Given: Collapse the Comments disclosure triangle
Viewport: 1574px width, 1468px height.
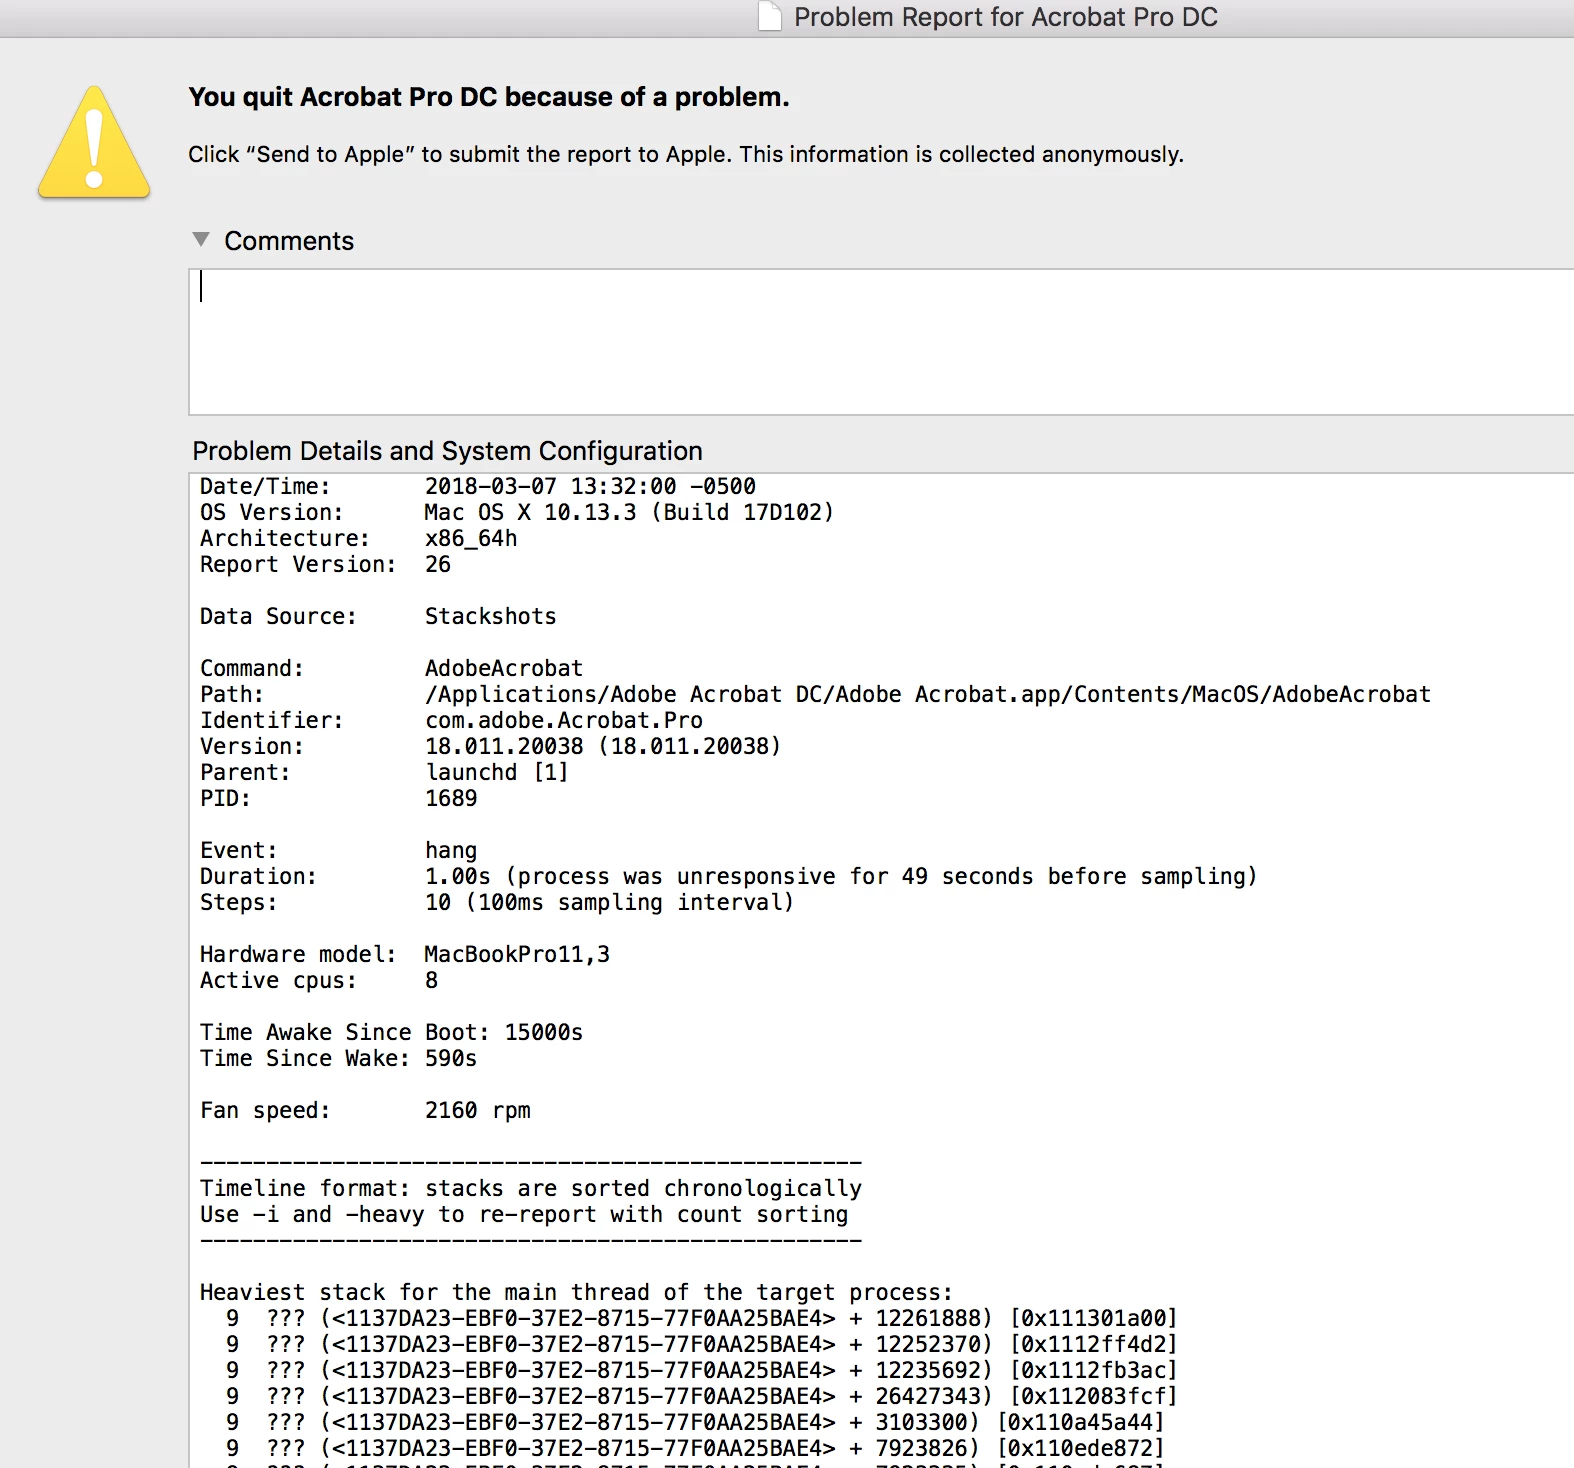Looking at the screenshot, I should tap(201, 240).
